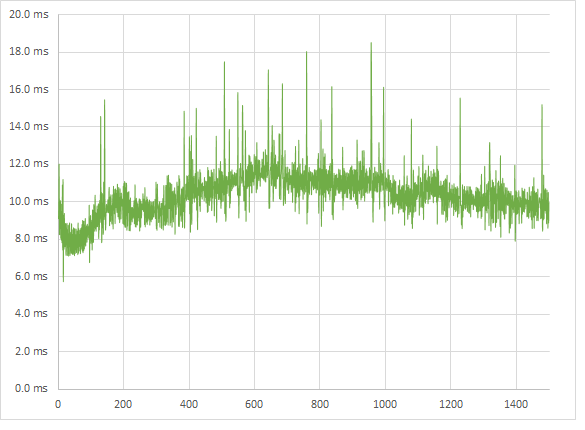Select the 16.0 ms axis label
585x430 pixels.
tap(29, 90)
